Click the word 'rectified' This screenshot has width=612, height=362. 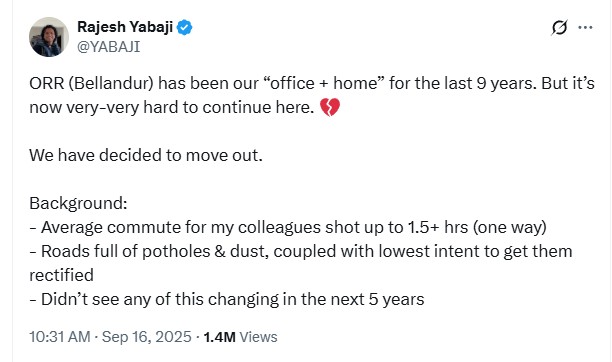pyautogui.click(x=62, y=275)
